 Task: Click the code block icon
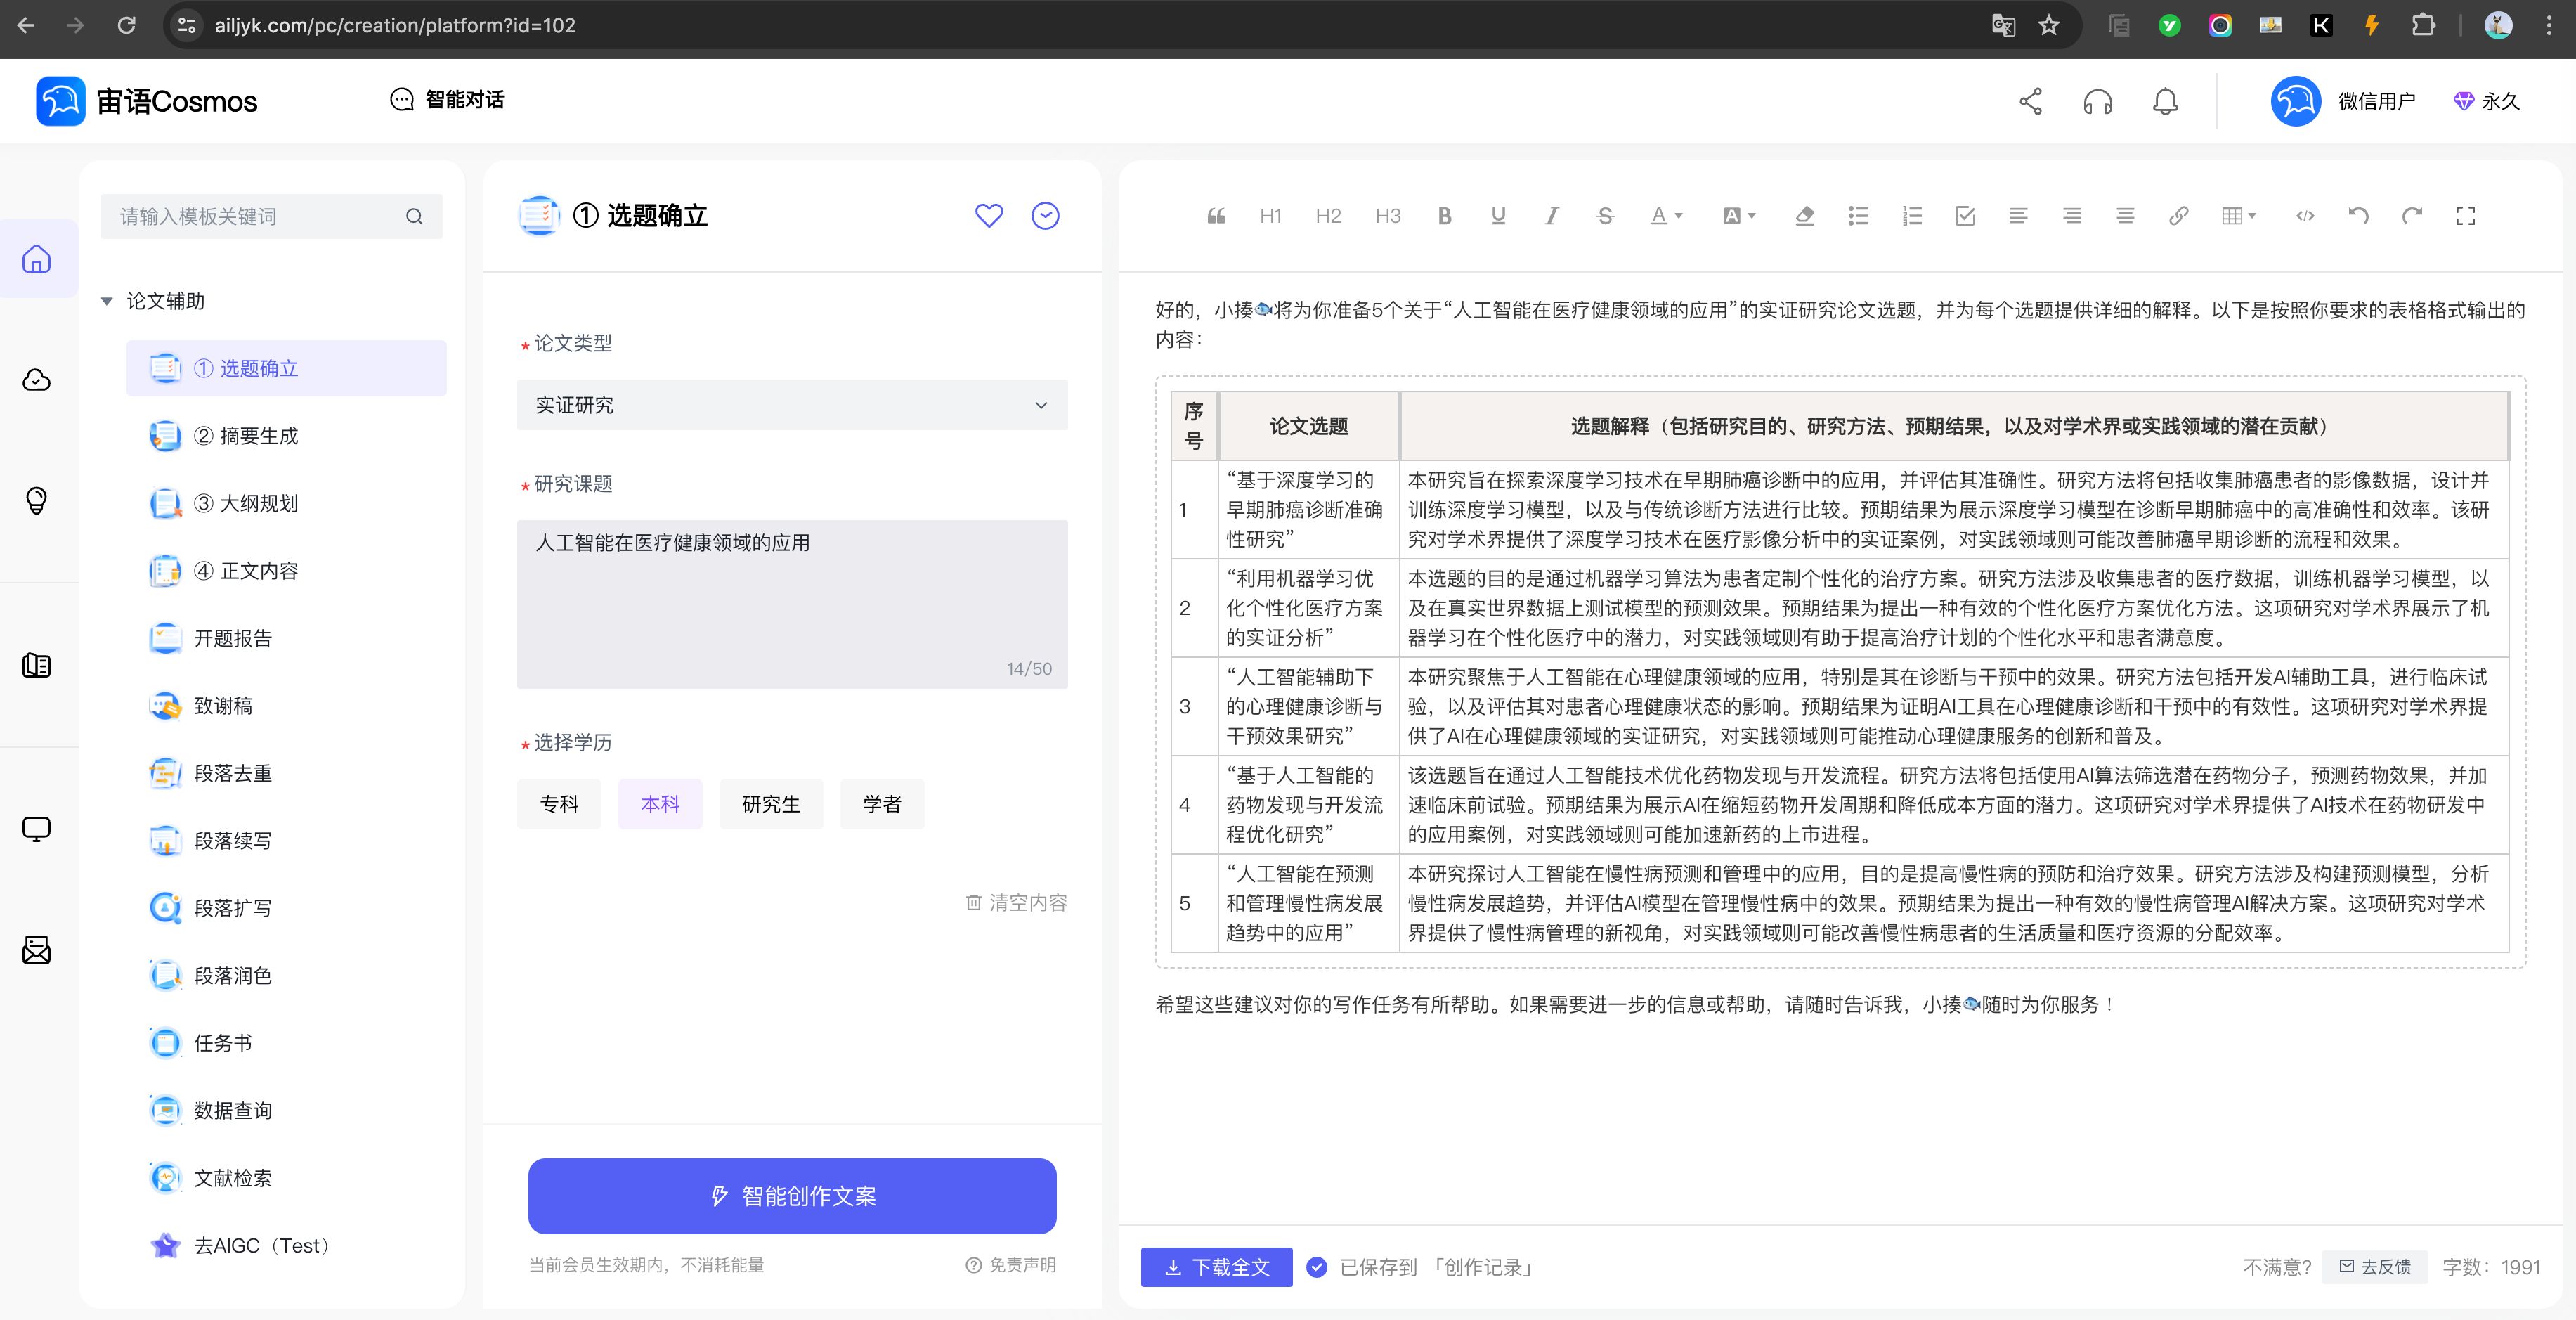click(2305, 216)
